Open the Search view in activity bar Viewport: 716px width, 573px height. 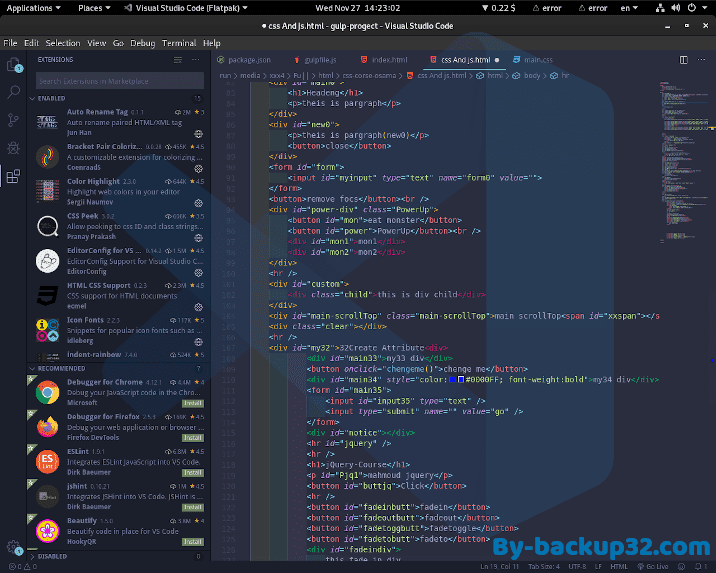pyautogui.click(x=14, y=92)
